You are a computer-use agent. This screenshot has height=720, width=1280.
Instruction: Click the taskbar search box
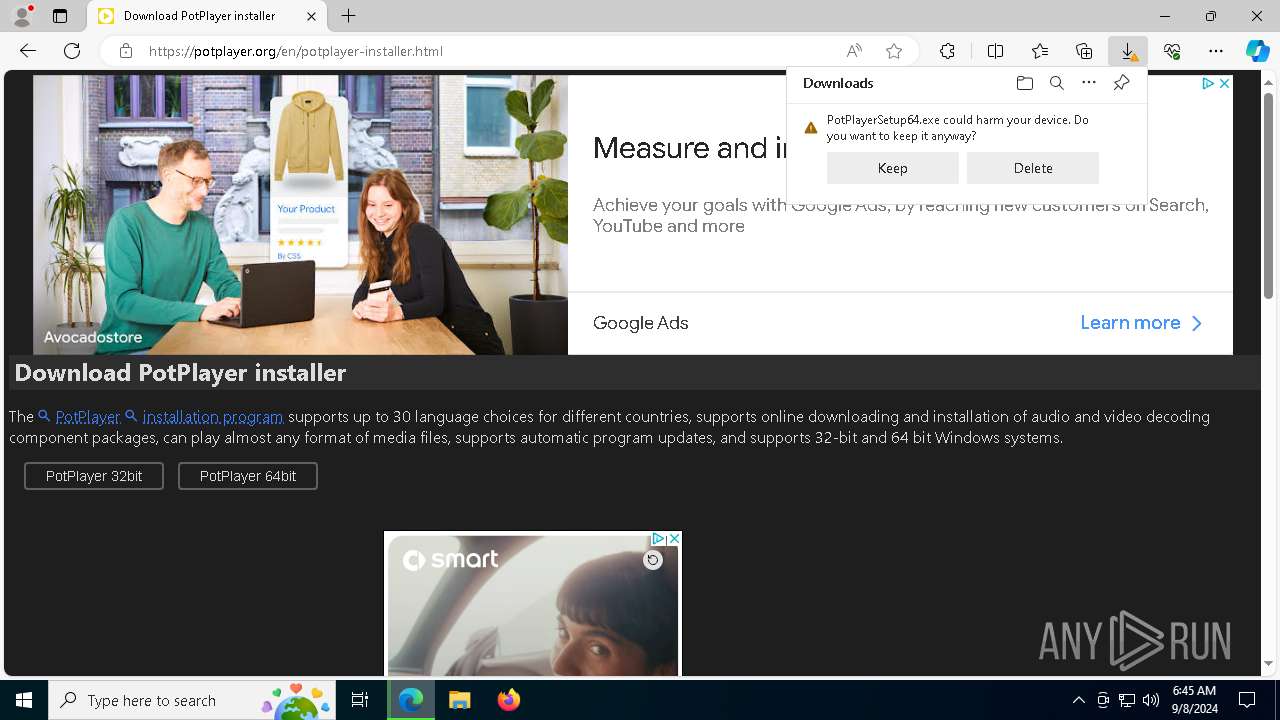point(192,700)
